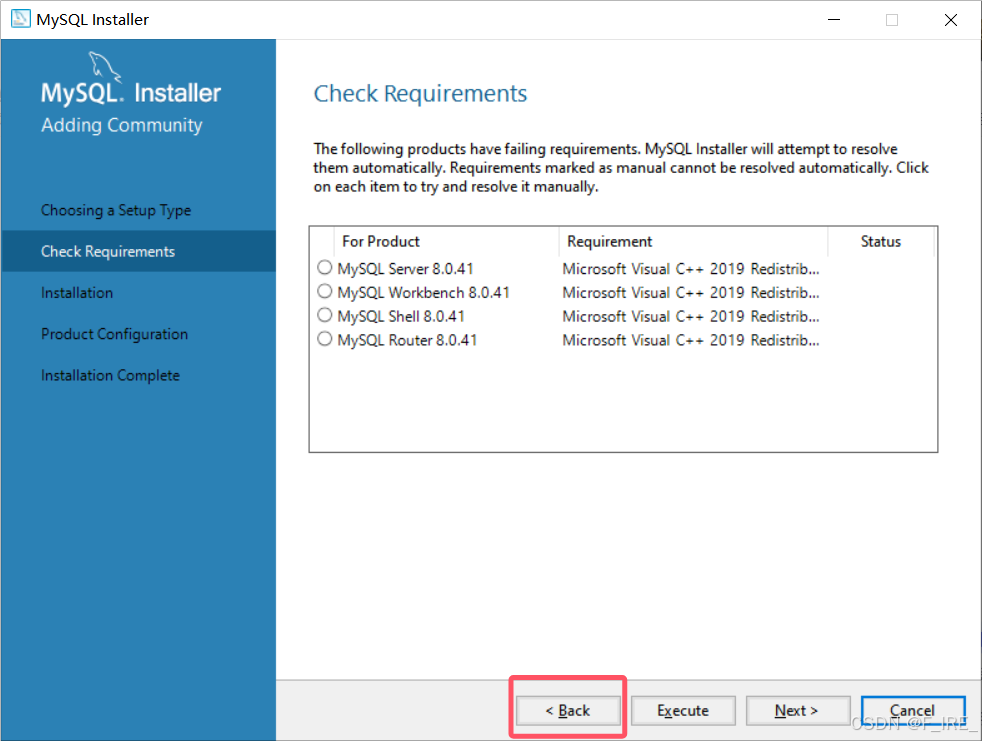Click the MySQL Shell 8.0.41 product name
Screen dimensions: 982x741
[401, 316]
